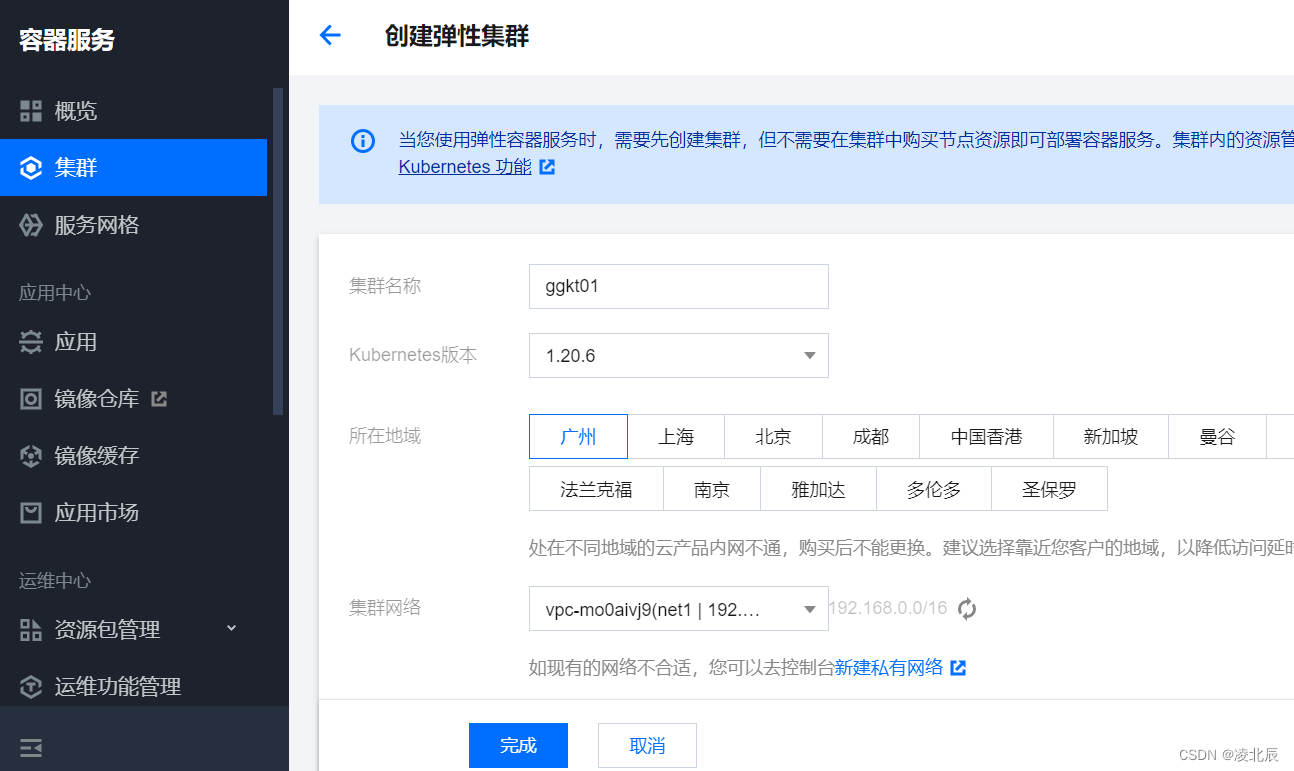
Task: Open the 概览 menu item
Action: click(x=133, y=111)
